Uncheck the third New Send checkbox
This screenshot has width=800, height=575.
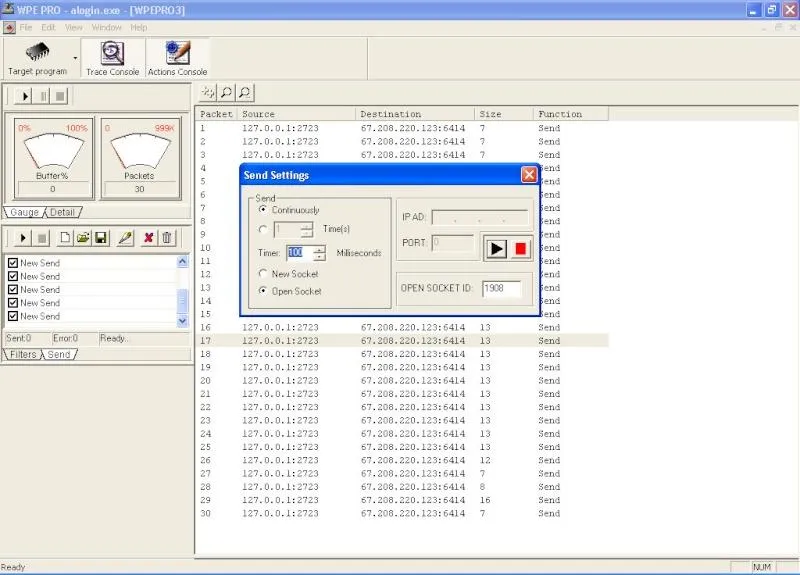[x=13, y=289]
